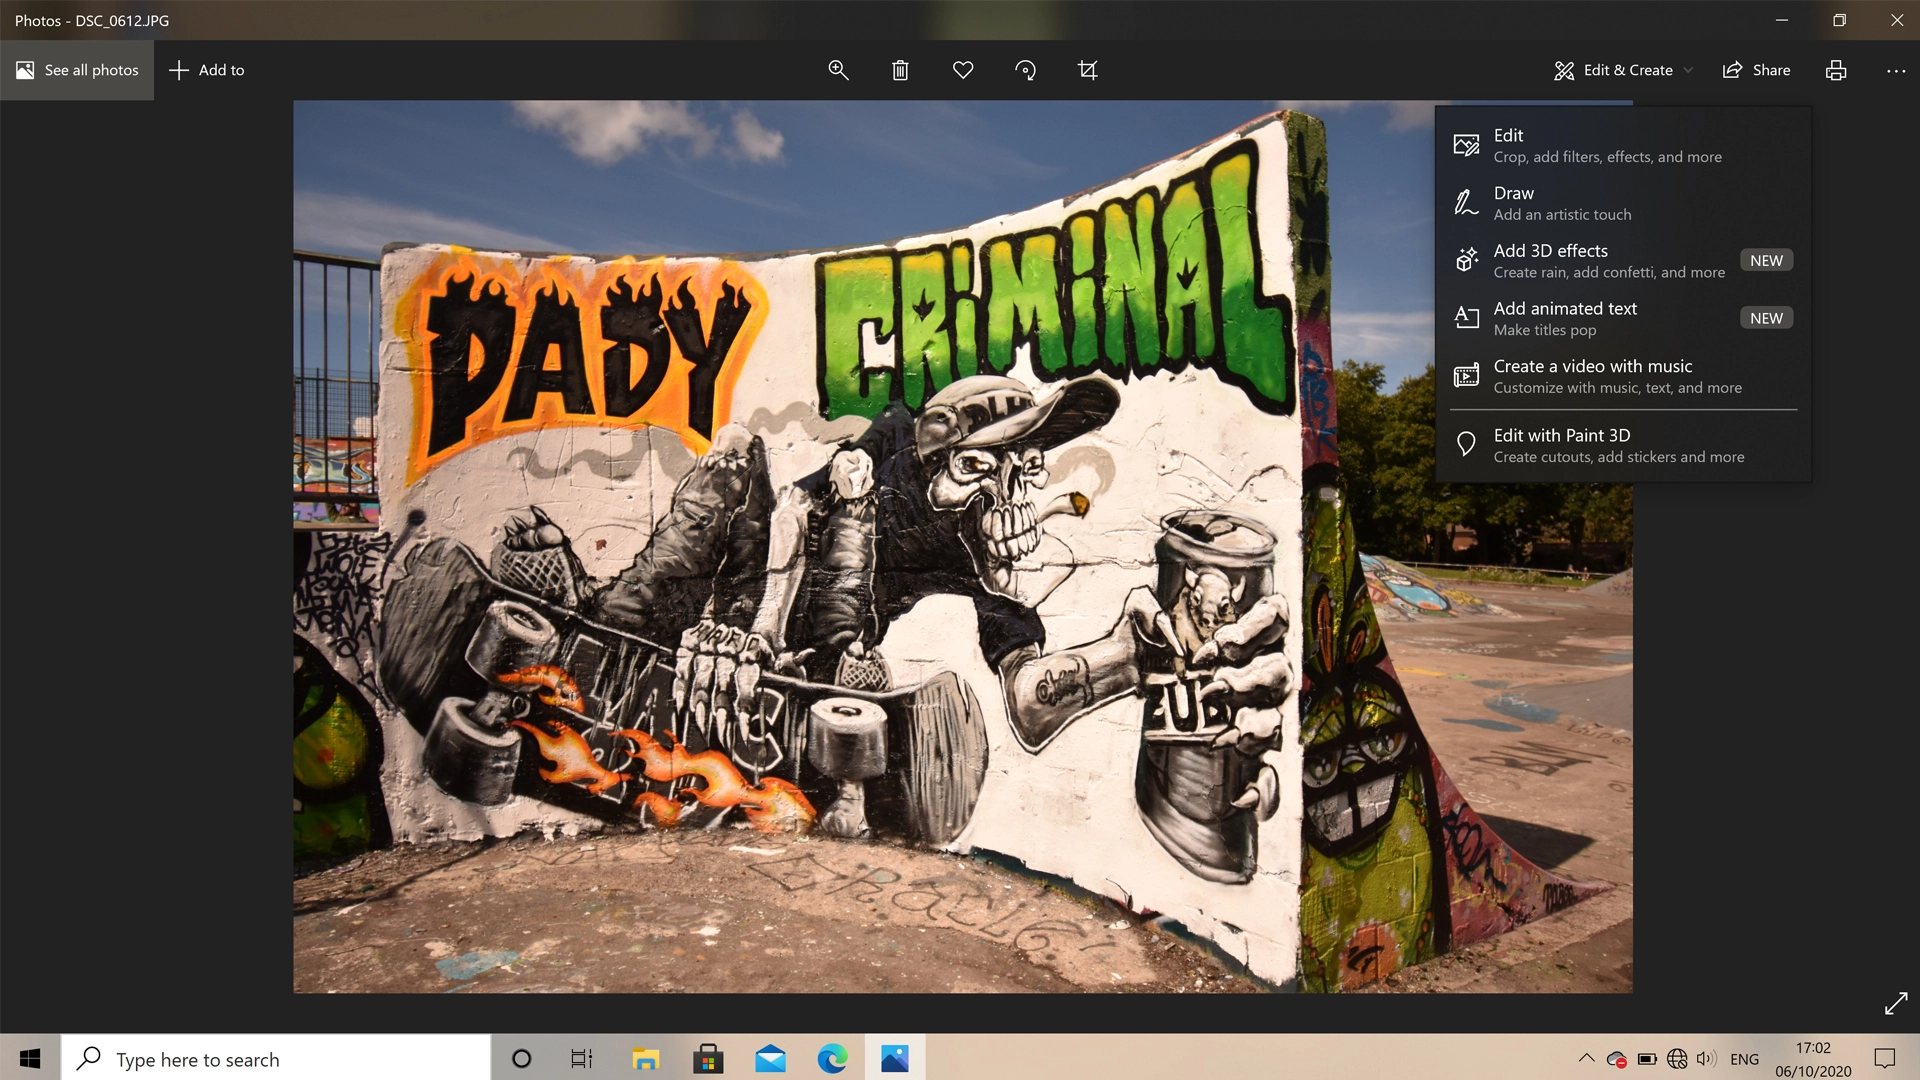Click the Zoom magnifier icon

click(x=838, y=70)
